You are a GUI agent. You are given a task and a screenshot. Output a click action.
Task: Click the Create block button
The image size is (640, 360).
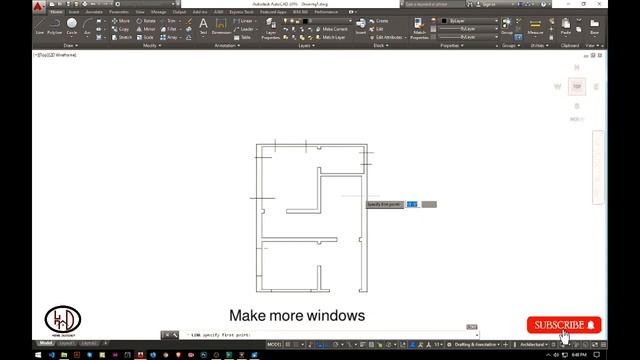[x=379, y=21]
